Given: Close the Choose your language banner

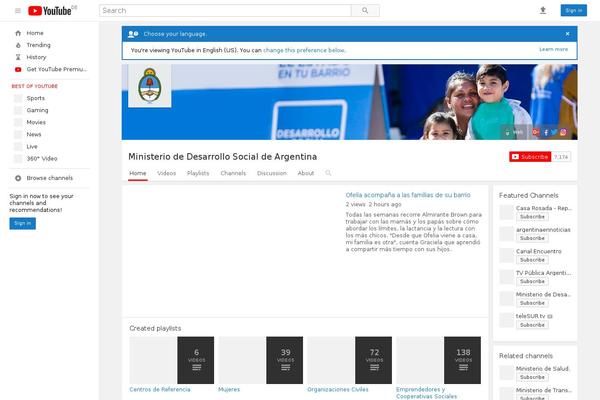Looking at the screenshot, I should [x=567, y=34].
